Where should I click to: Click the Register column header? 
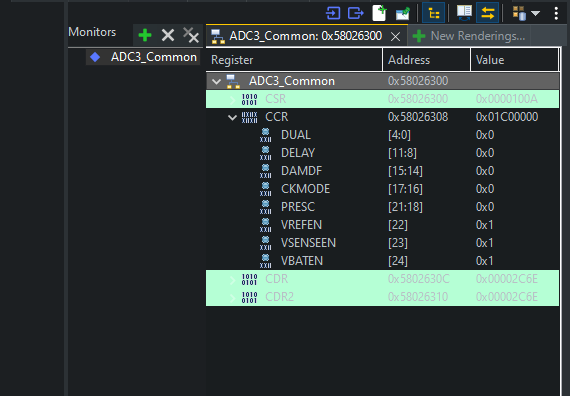click(x=294, y=60)
